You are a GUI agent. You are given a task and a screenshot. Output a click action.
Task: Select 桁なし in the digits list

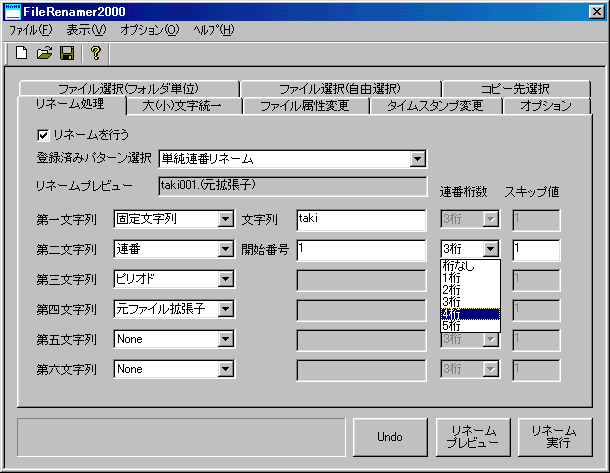[470, 266]
